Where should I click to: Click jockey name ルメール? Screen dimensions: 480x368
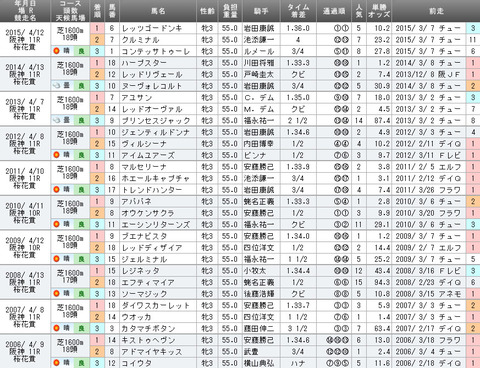(259, 51)
